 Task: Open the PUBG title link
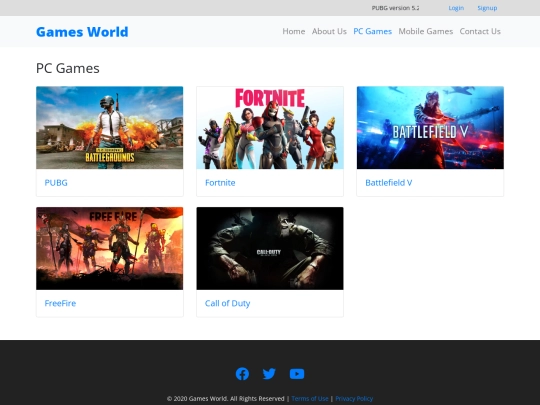coord(56,183)
